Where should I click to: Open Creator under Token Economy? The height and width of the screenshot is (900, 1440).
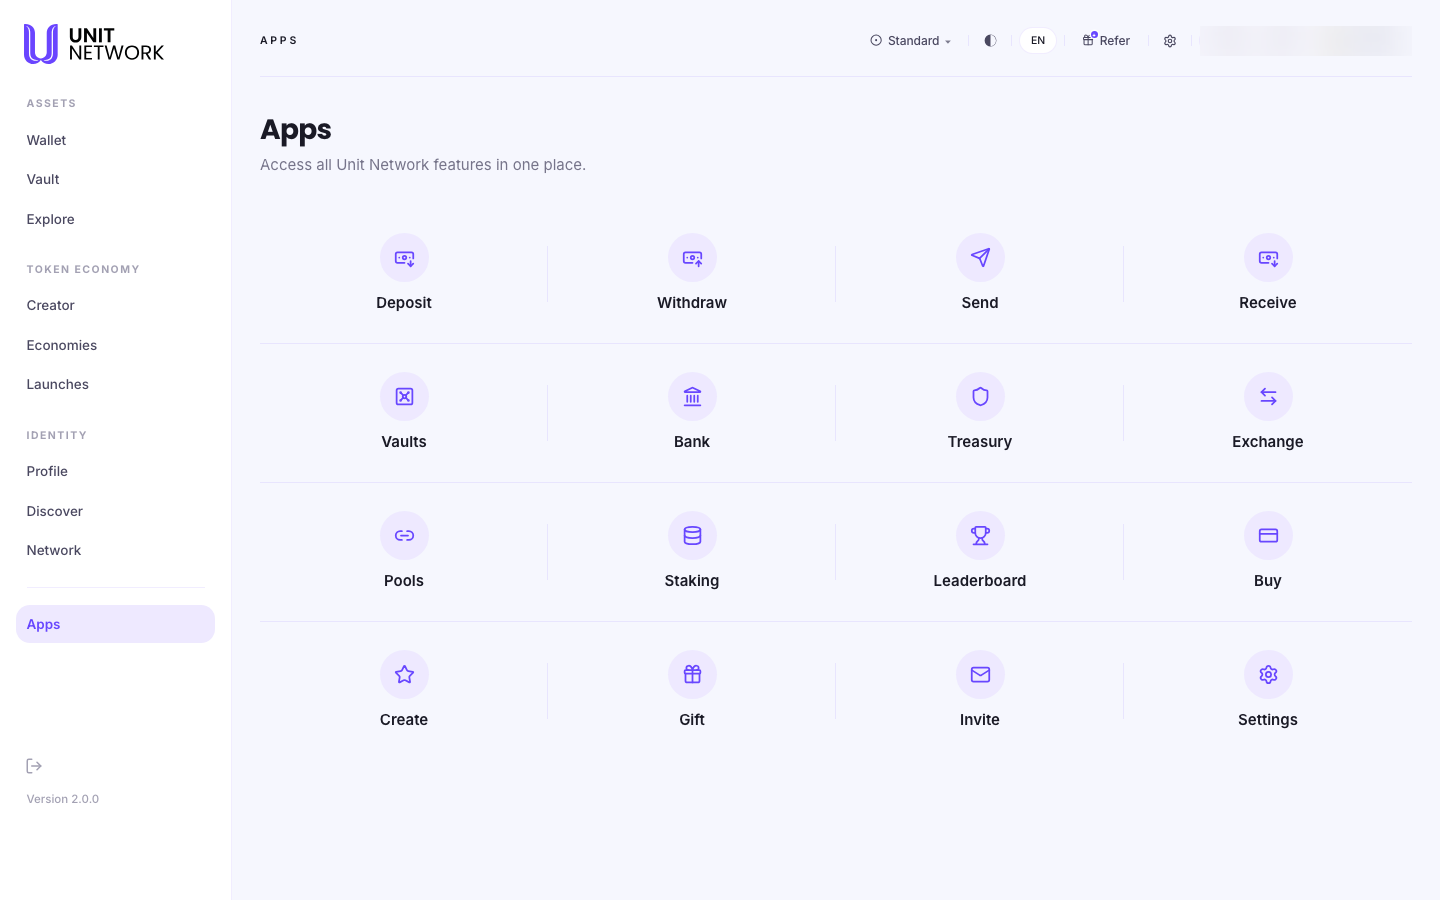click(50, 305)
